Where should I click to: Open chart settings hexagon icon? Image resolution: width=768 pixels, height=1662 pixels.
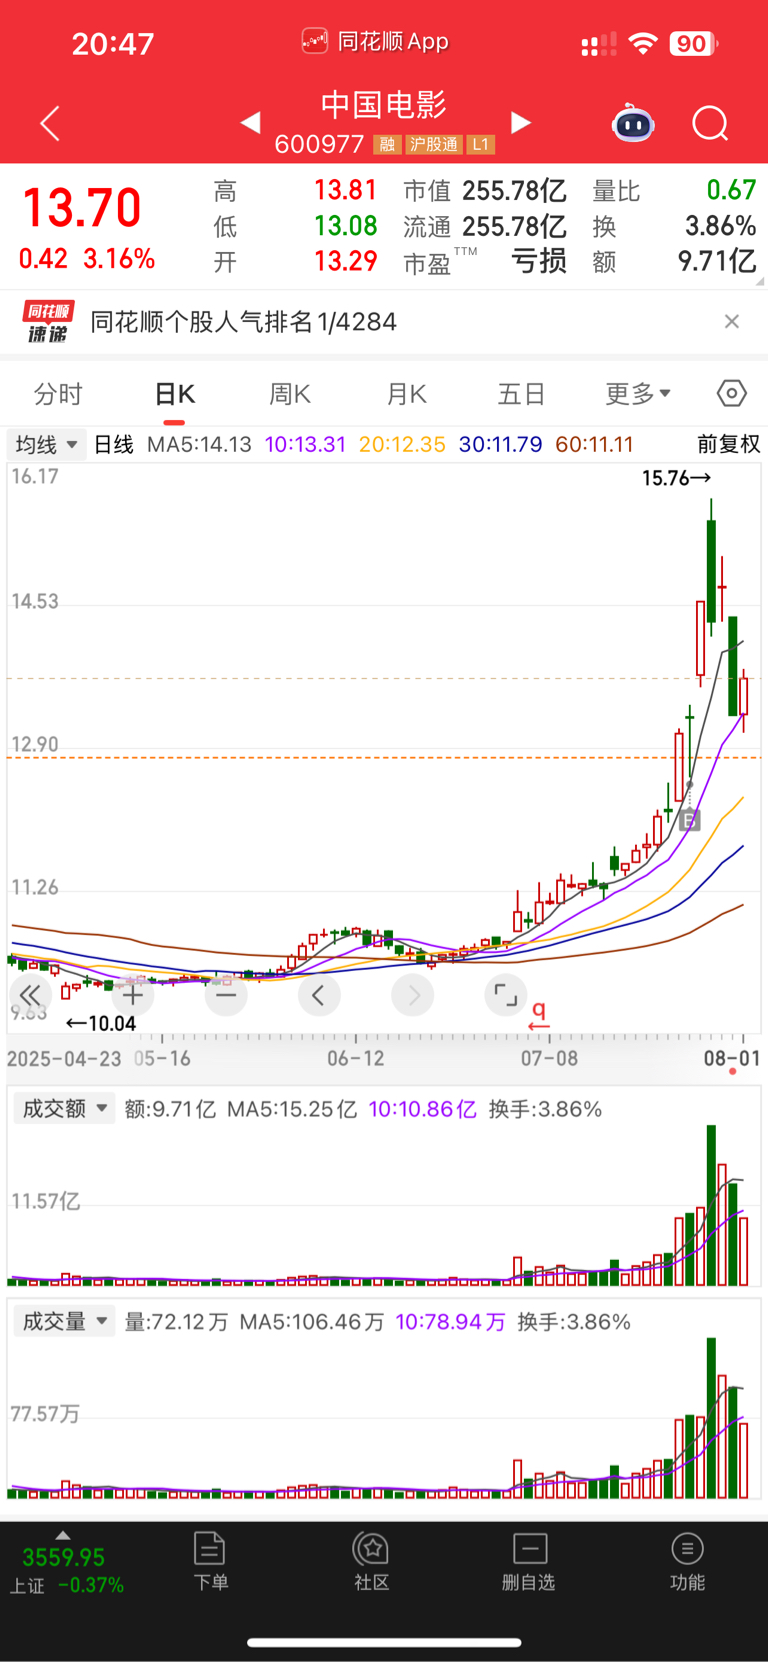[732, 393]
